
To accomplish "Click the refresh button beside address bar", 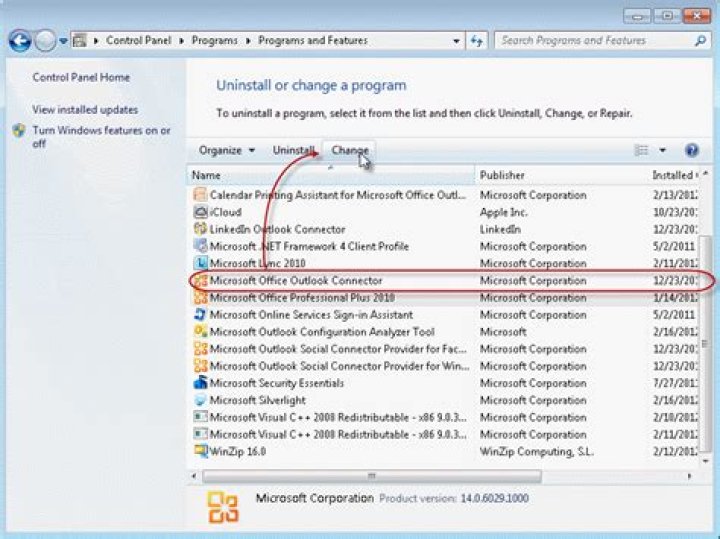I will [x=477, y=41].
